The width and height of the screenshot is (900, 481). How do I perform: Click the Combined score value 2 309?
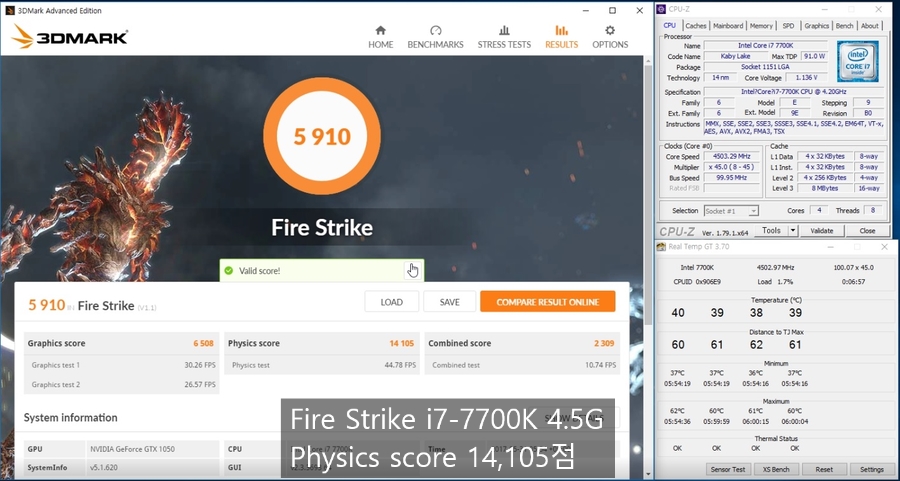pyautogui.click(x=604, y=343)
